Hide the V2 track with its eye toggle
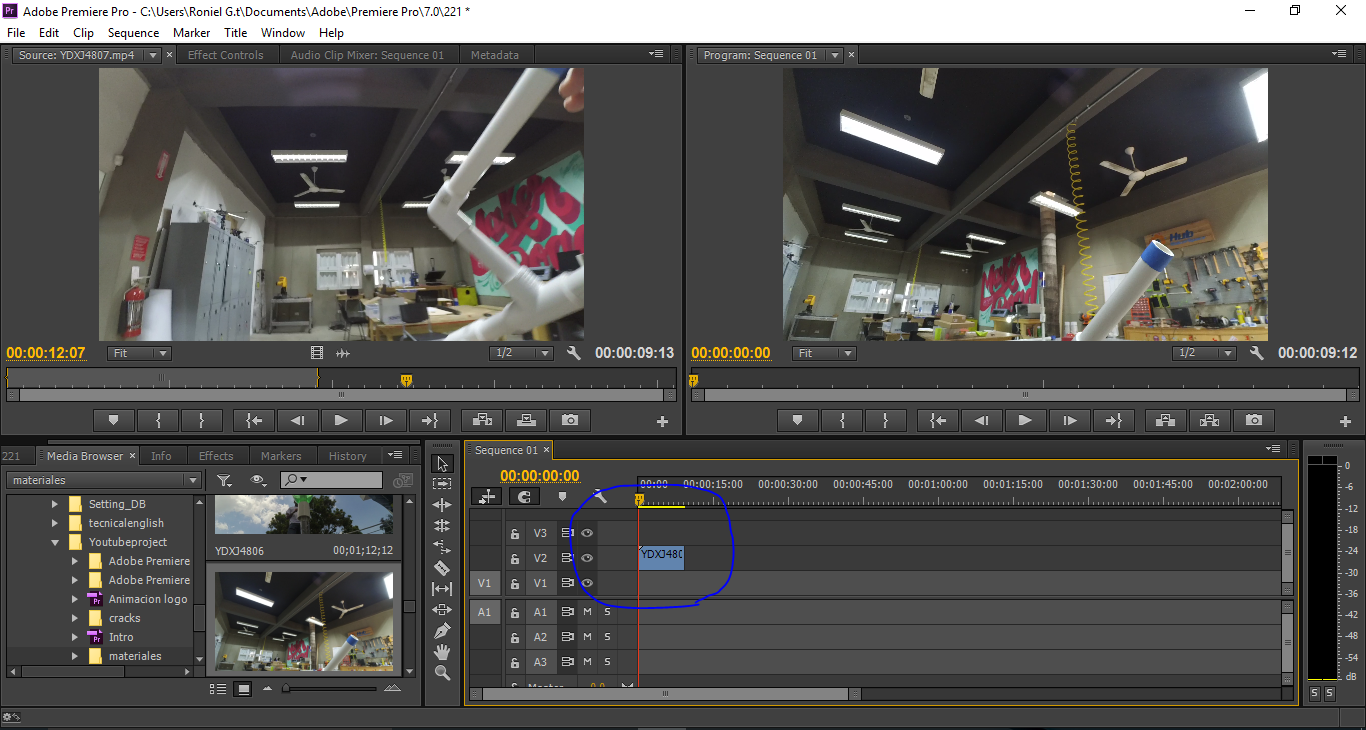1366x730 pixels. pos(587,558)
